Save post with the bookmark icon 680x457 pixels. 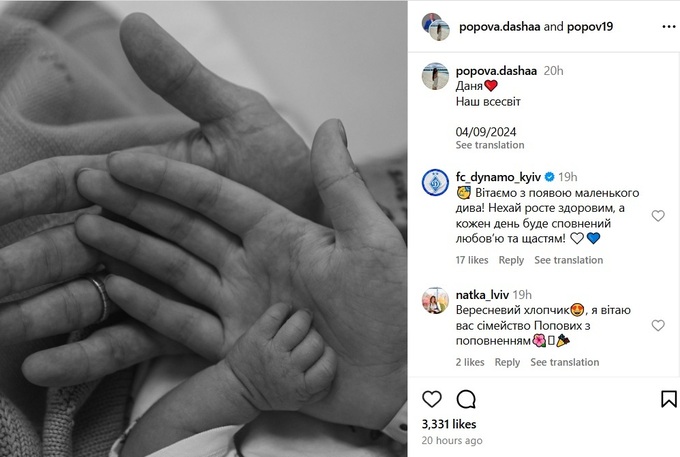click(669, 399)
